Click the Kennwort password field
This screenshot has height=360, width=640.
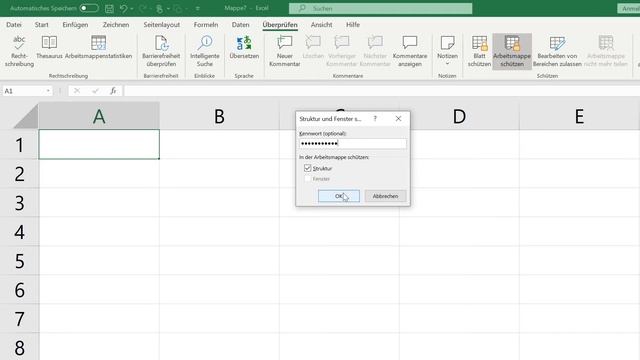pyautogui.click(x=353, y=143)
